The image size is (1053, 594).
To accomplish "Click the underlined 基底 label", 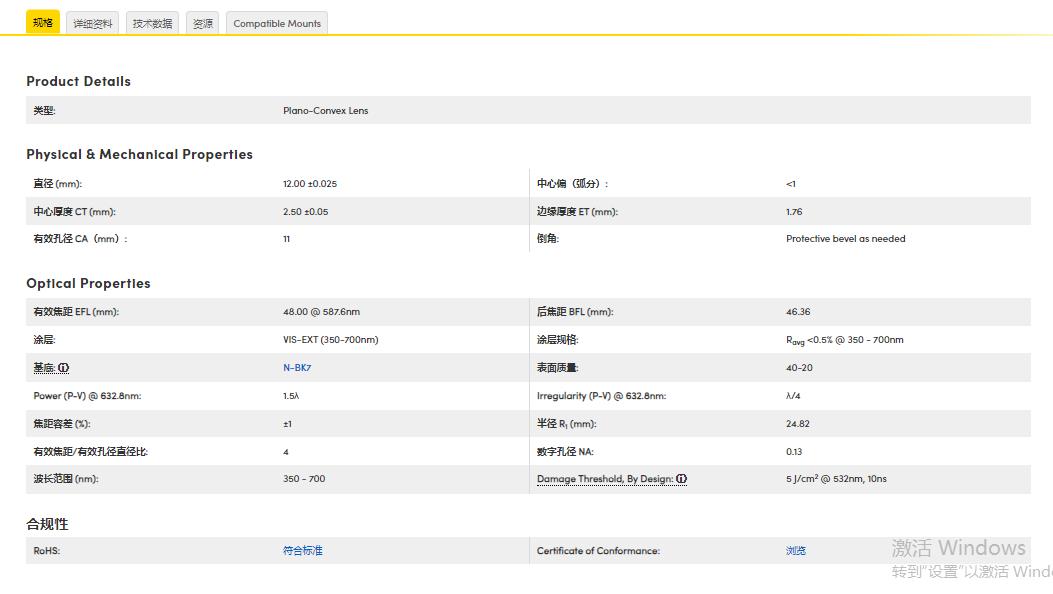I will pos(43,368).
